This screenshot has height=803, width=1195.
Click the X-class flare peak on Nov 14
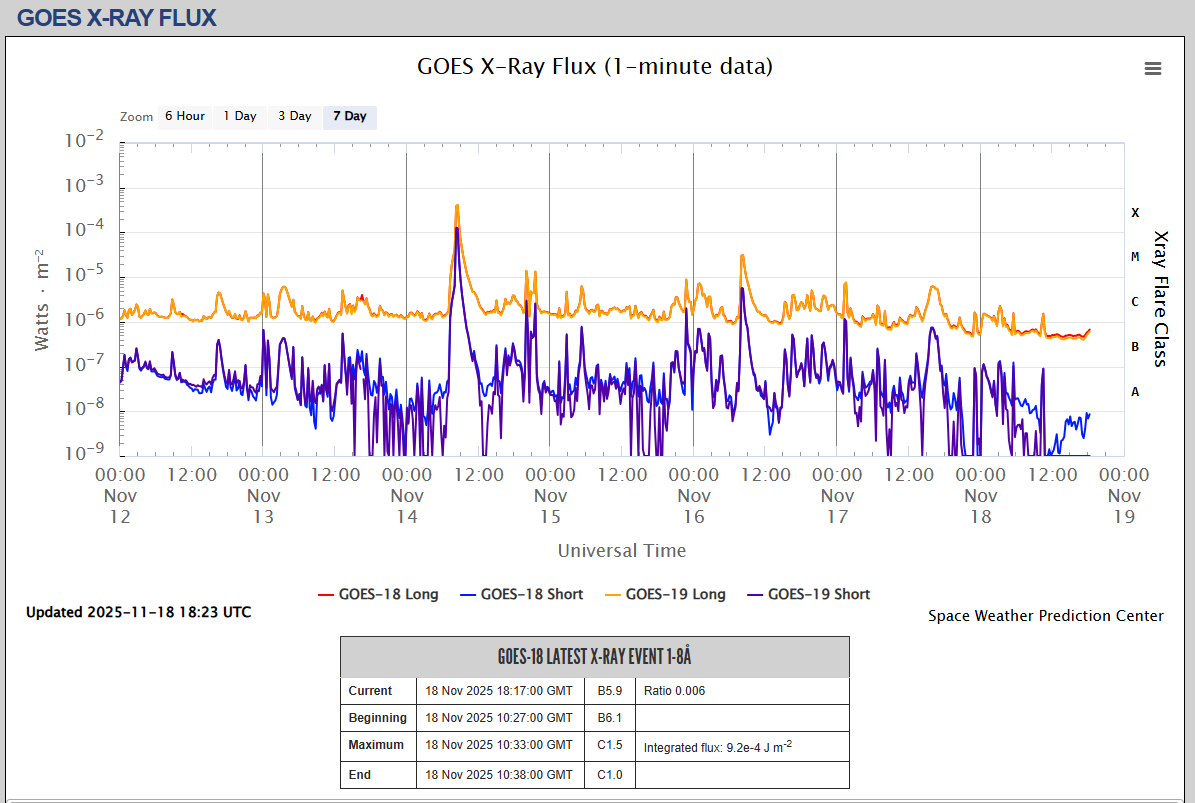(457, 206)
